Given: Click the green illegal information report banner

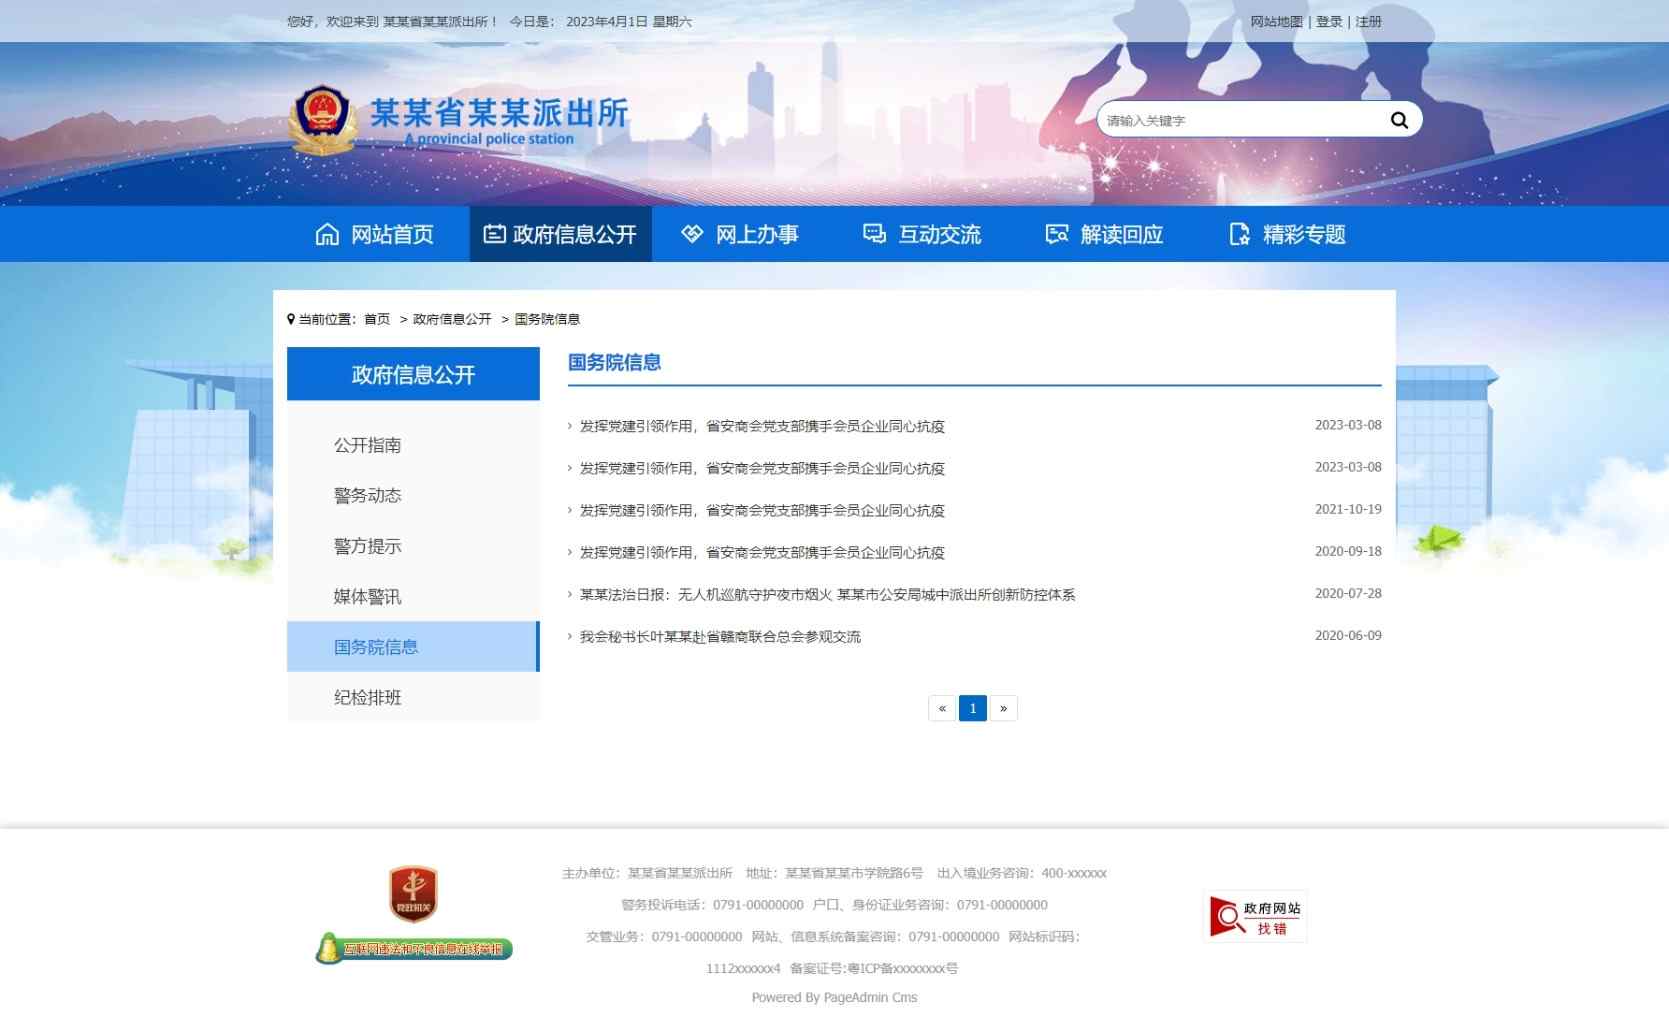Looking at the screenshot, I should click(414, 948).
